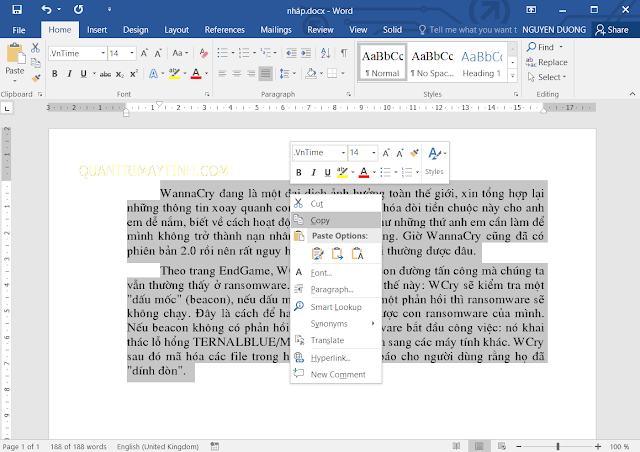The width and height of the screenshot is (640, 452).
Task: Switch to Web Layout view in status bar
Action: [502, 446]
